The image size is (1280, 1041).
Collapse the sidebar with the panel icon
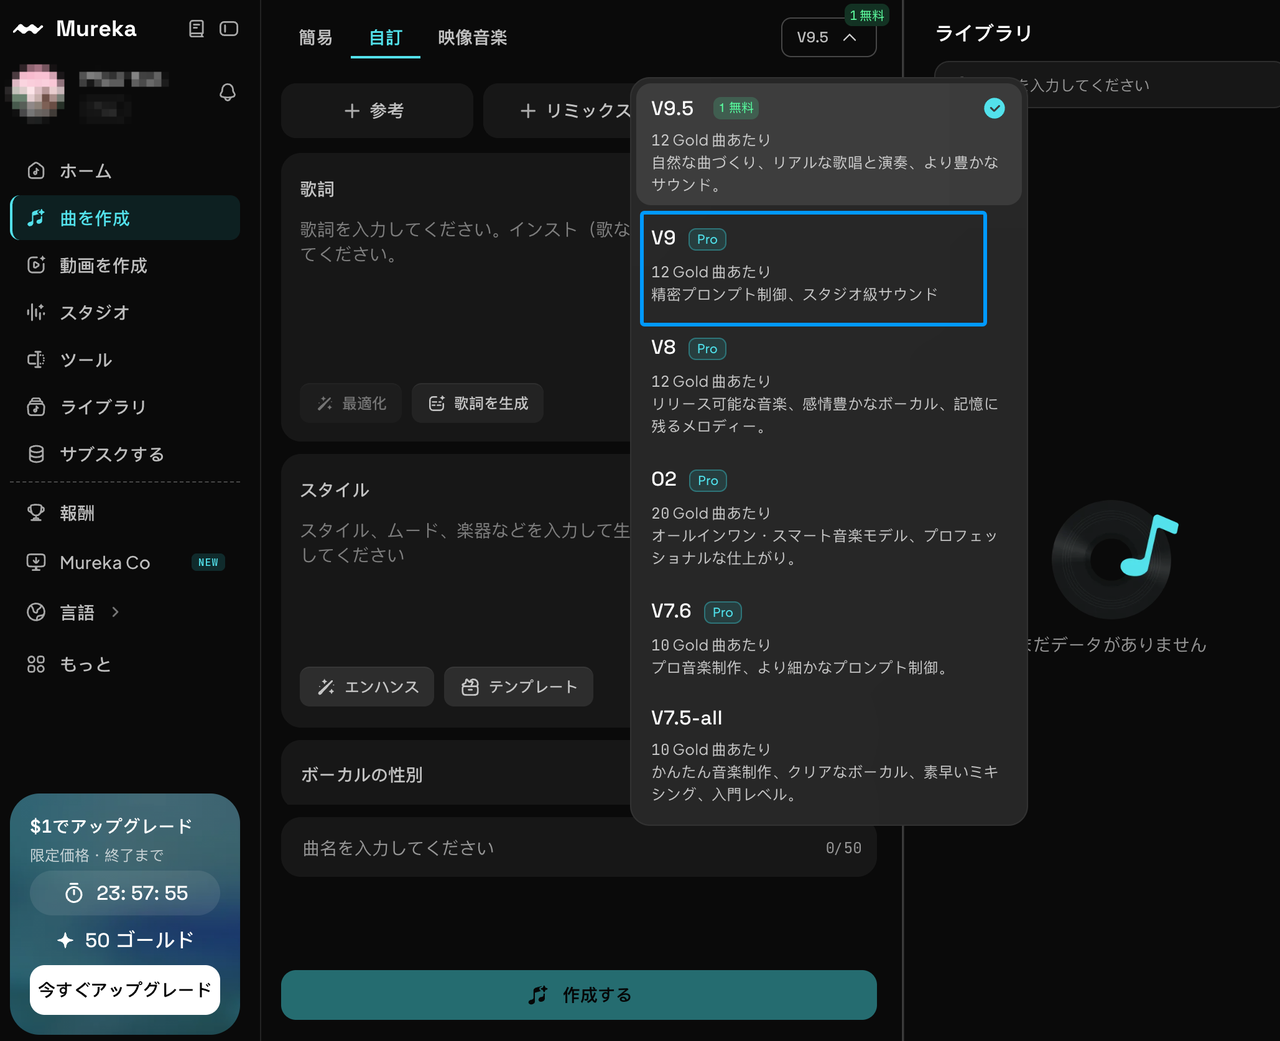(x=229, y=29)
